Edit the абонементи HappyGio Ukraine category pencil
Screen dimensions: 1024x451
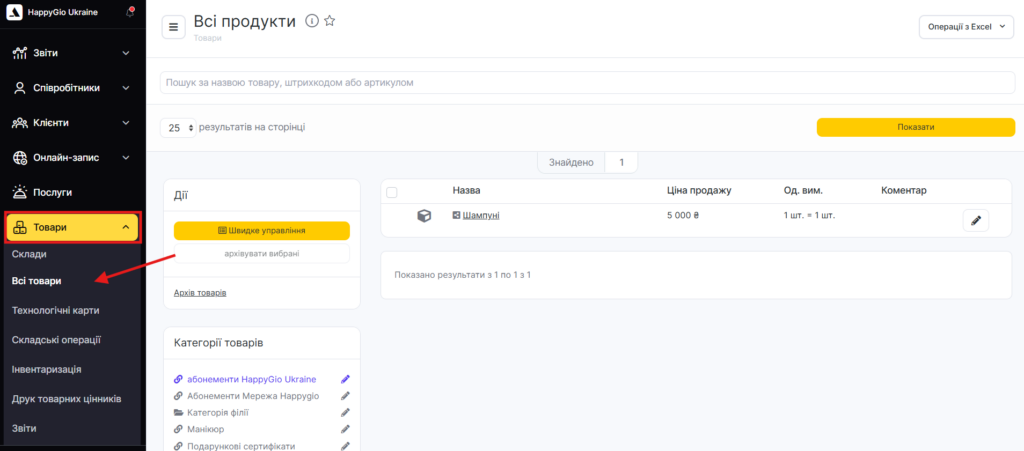(345, 379)
